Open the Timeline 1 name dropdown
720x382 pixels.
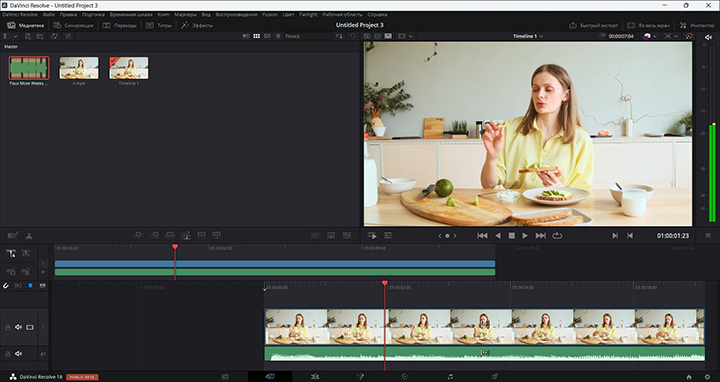528,36
